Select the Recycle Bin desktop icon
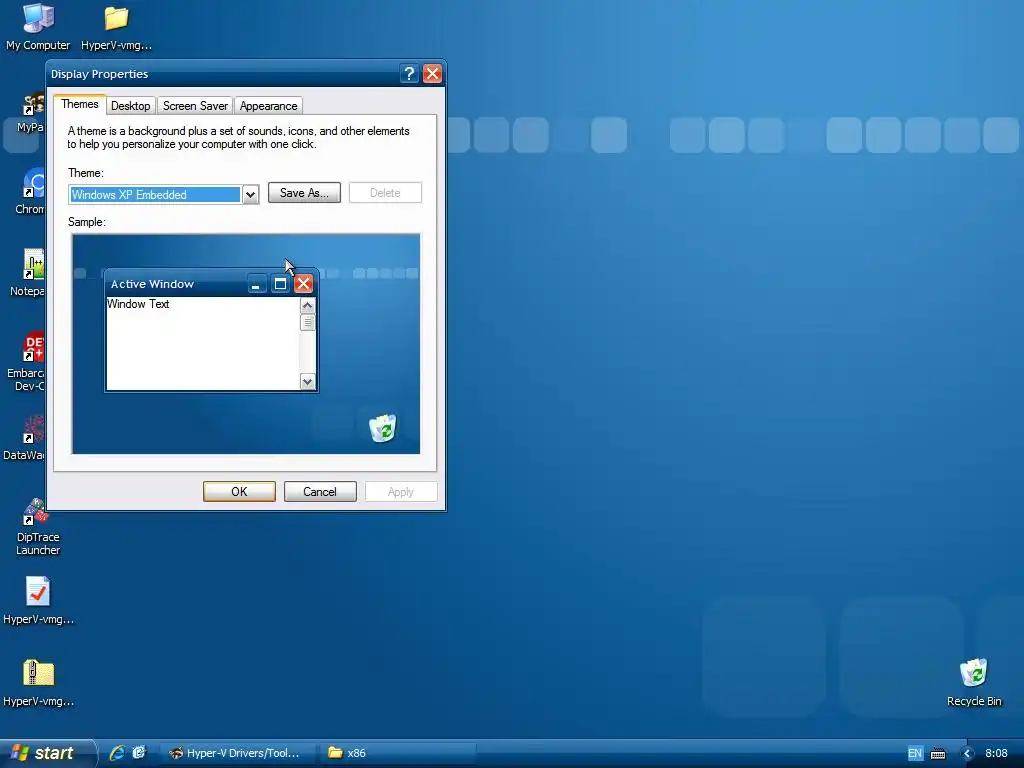 [x=974, y=682]
